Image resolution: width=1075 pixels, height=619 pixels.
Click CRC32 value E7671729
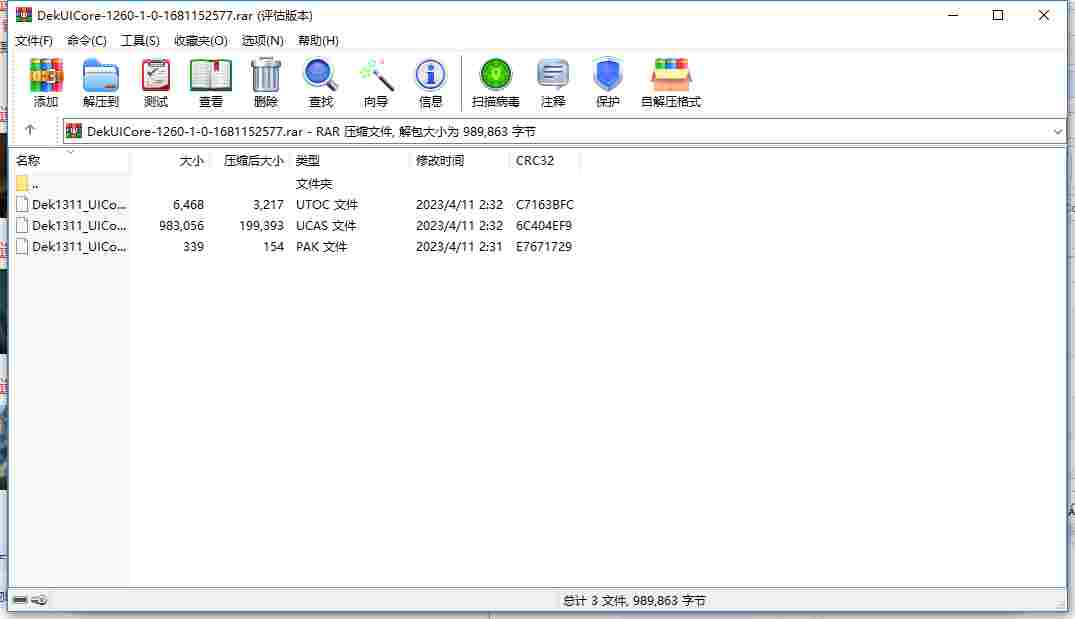544,246
